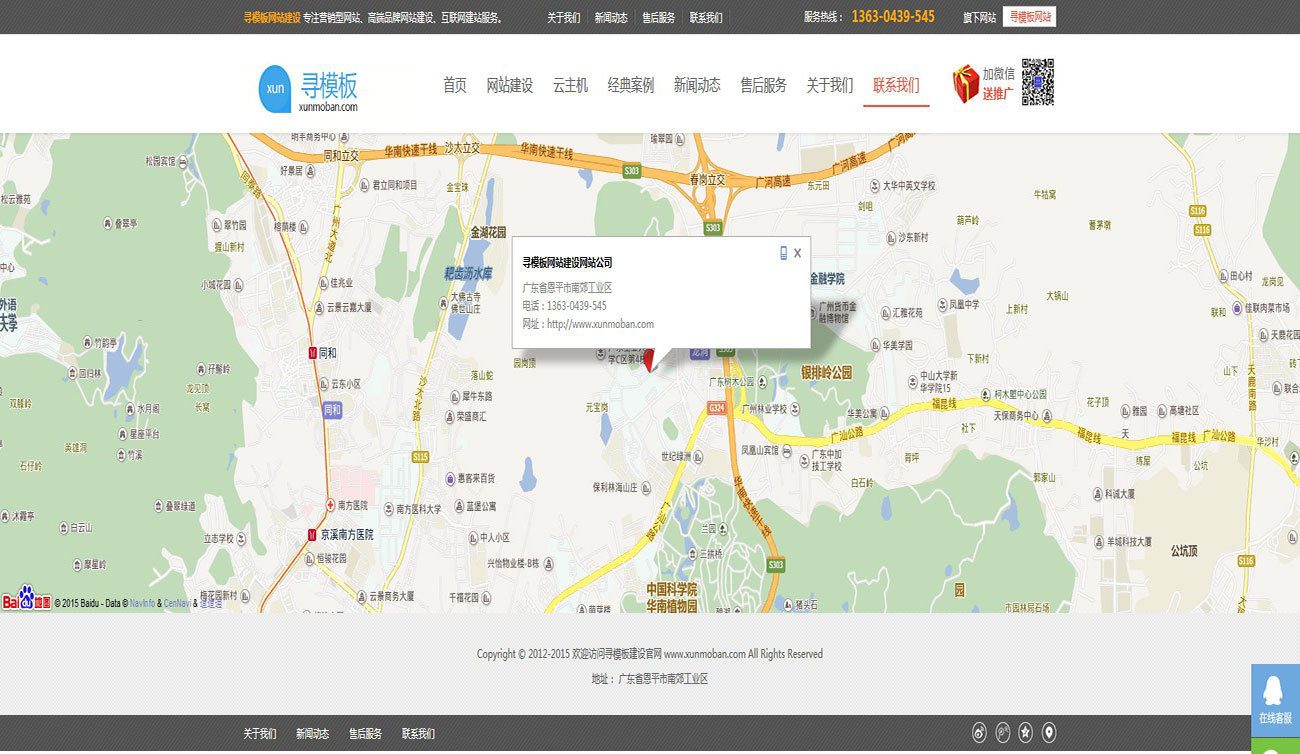The image size is (1300, 754).
Task: Click the QR code image in header
Action: (x=1037, y=82)
